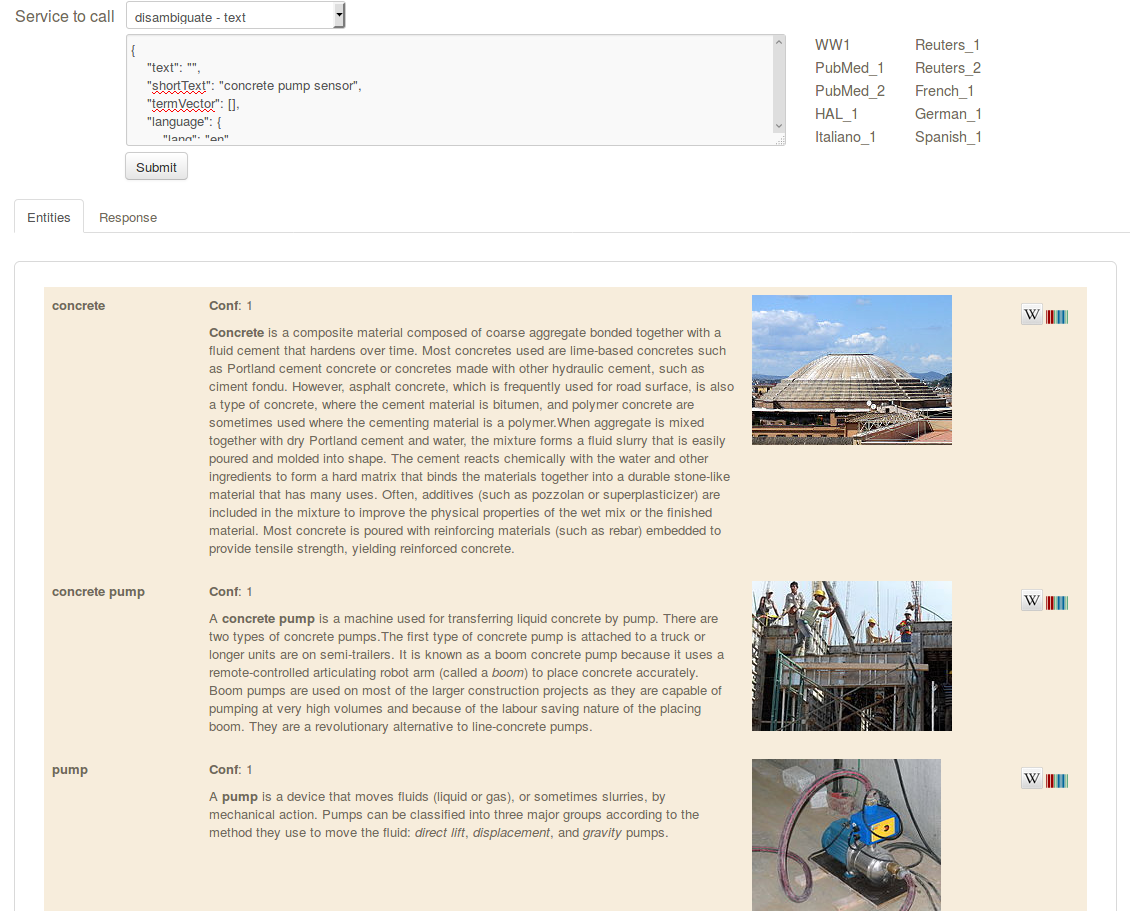Load the WW1 example
The width and height of the screenshot is (1130, 911).
click(x=832, y=45)
